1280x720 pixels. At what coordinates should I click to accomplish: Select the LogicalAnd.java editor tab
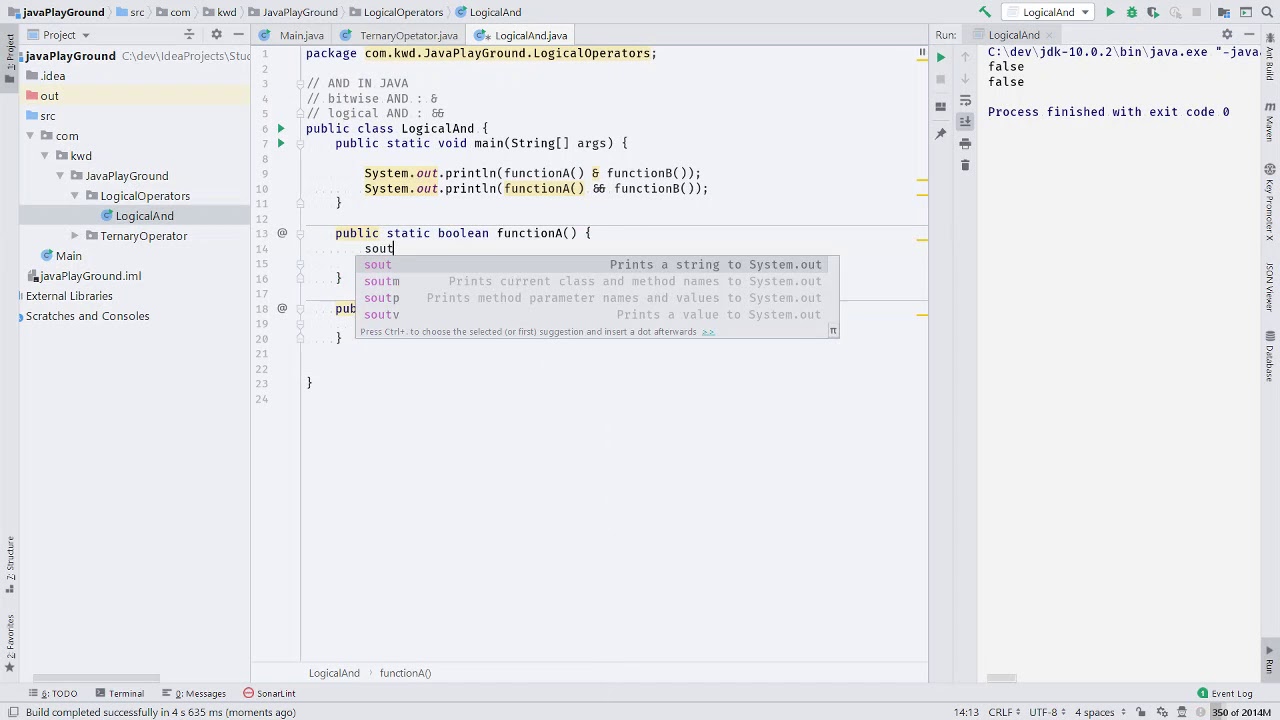[526, 35]
